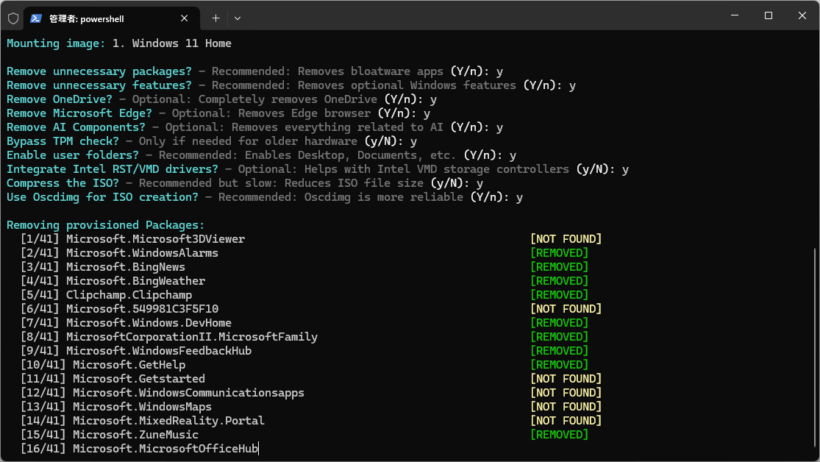Screen dimensions: 820x462
Task: Close the terminal window
Action: 802,15
